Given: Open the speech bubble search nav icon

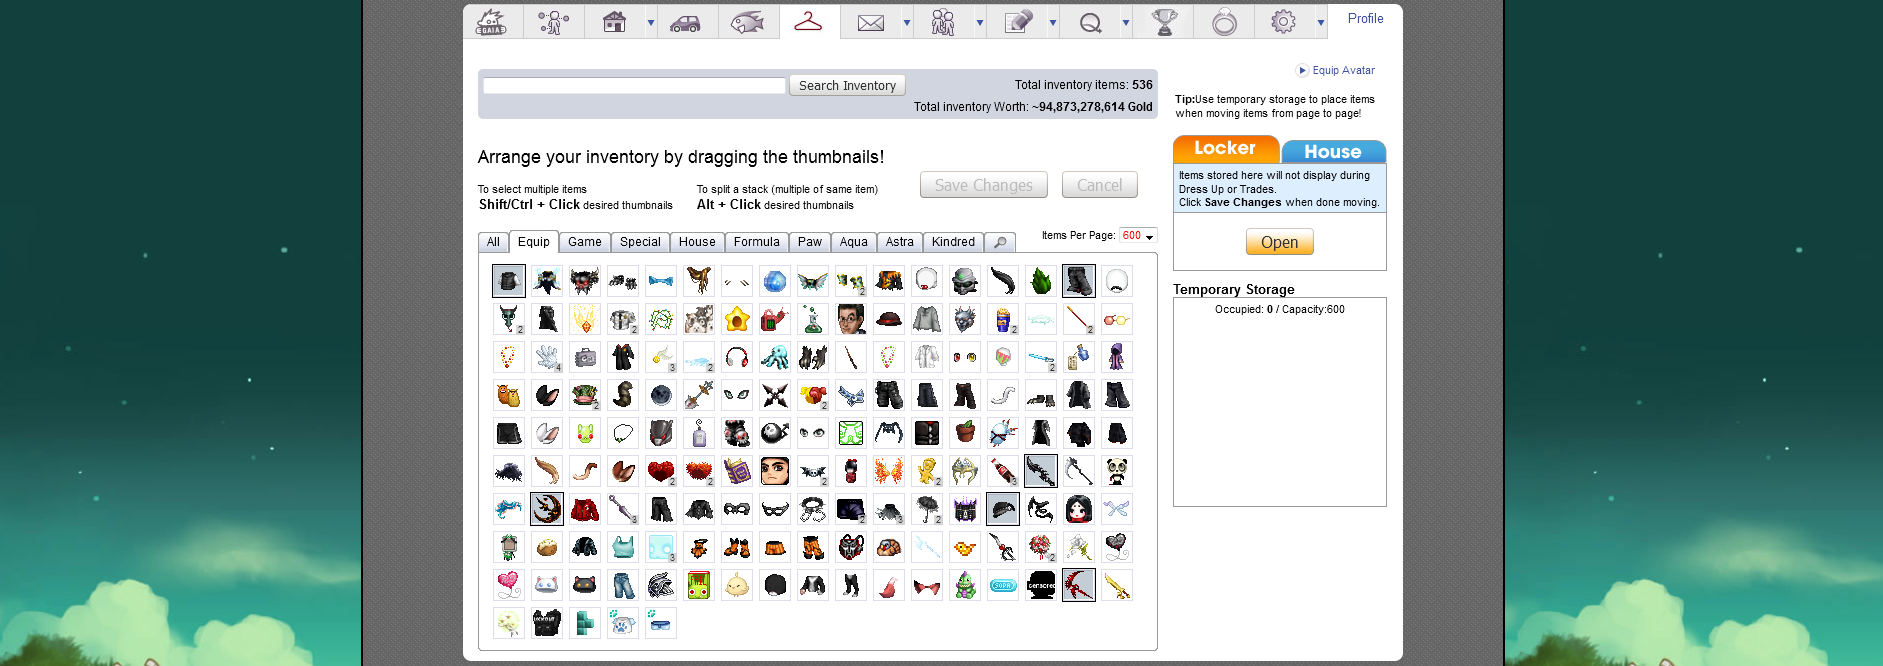Looking at the screenshot, I should tap(1090, 22).
